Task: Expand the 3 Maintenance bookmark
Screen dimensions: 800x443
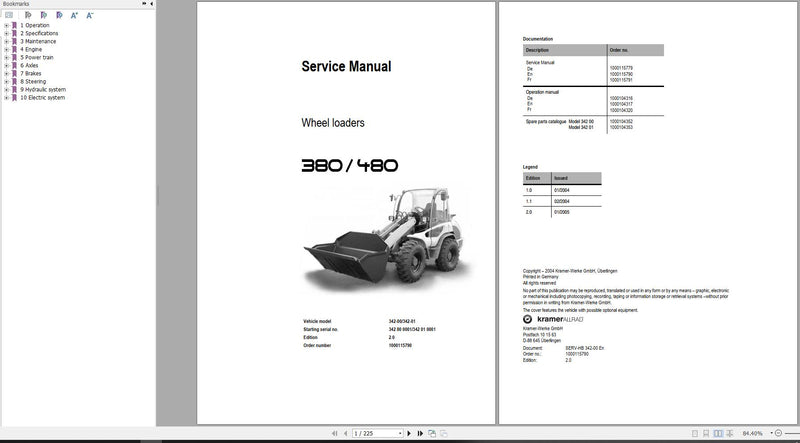Action: tap(6, 41)
